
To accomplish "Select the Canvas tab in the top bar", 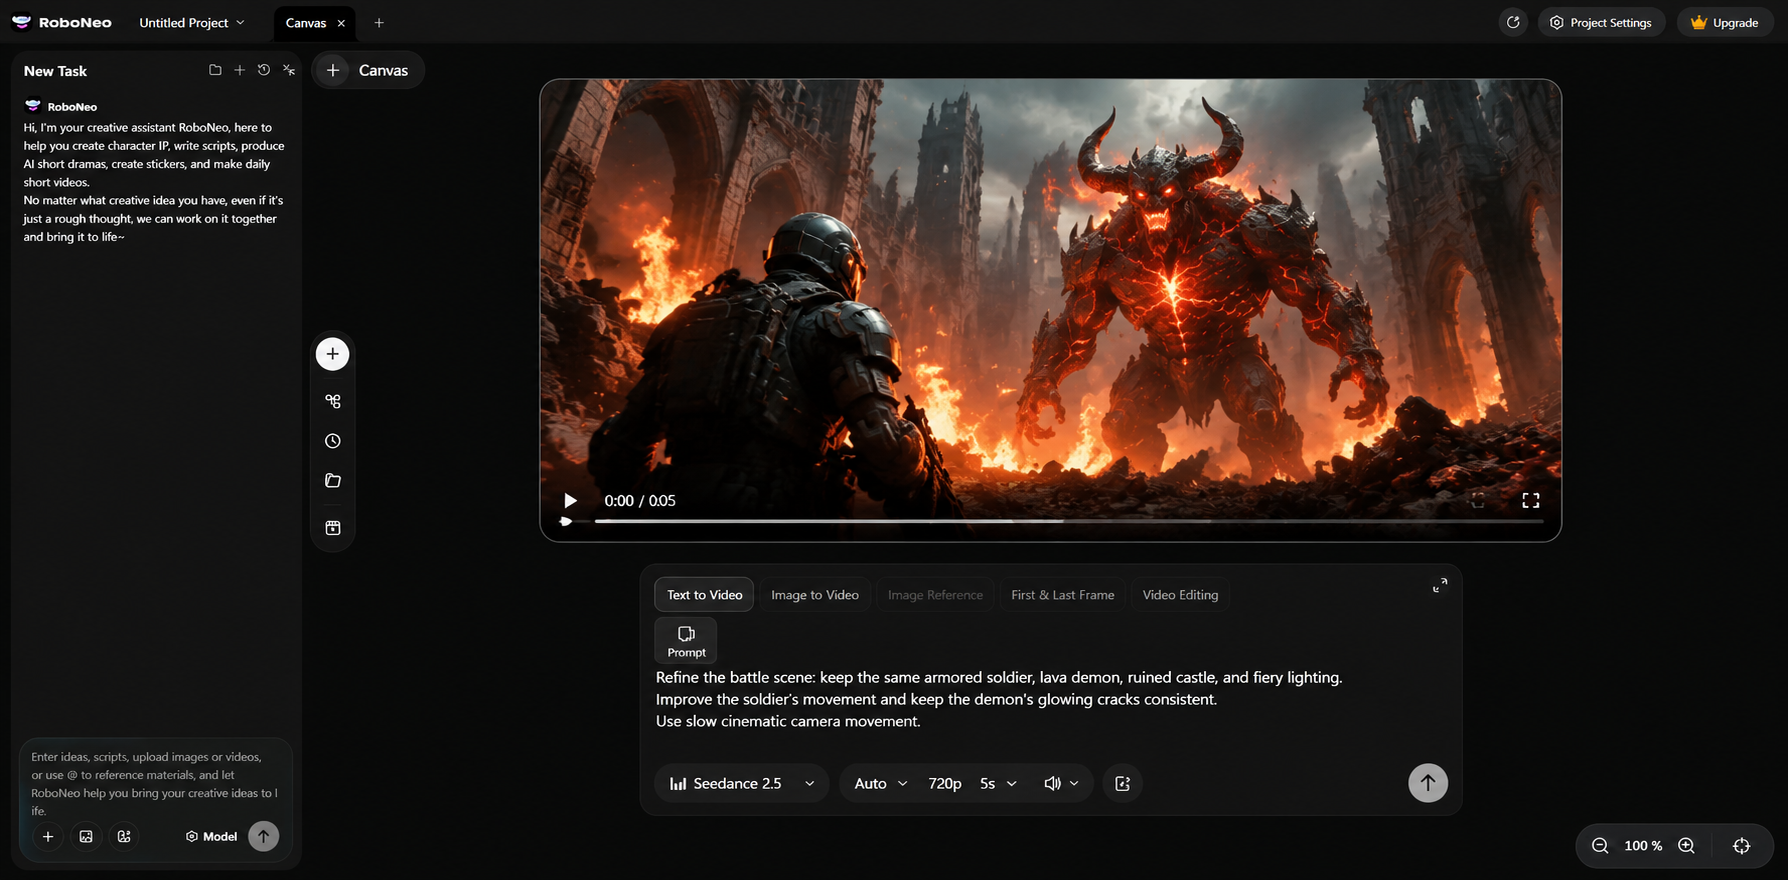I will (306, 22).
